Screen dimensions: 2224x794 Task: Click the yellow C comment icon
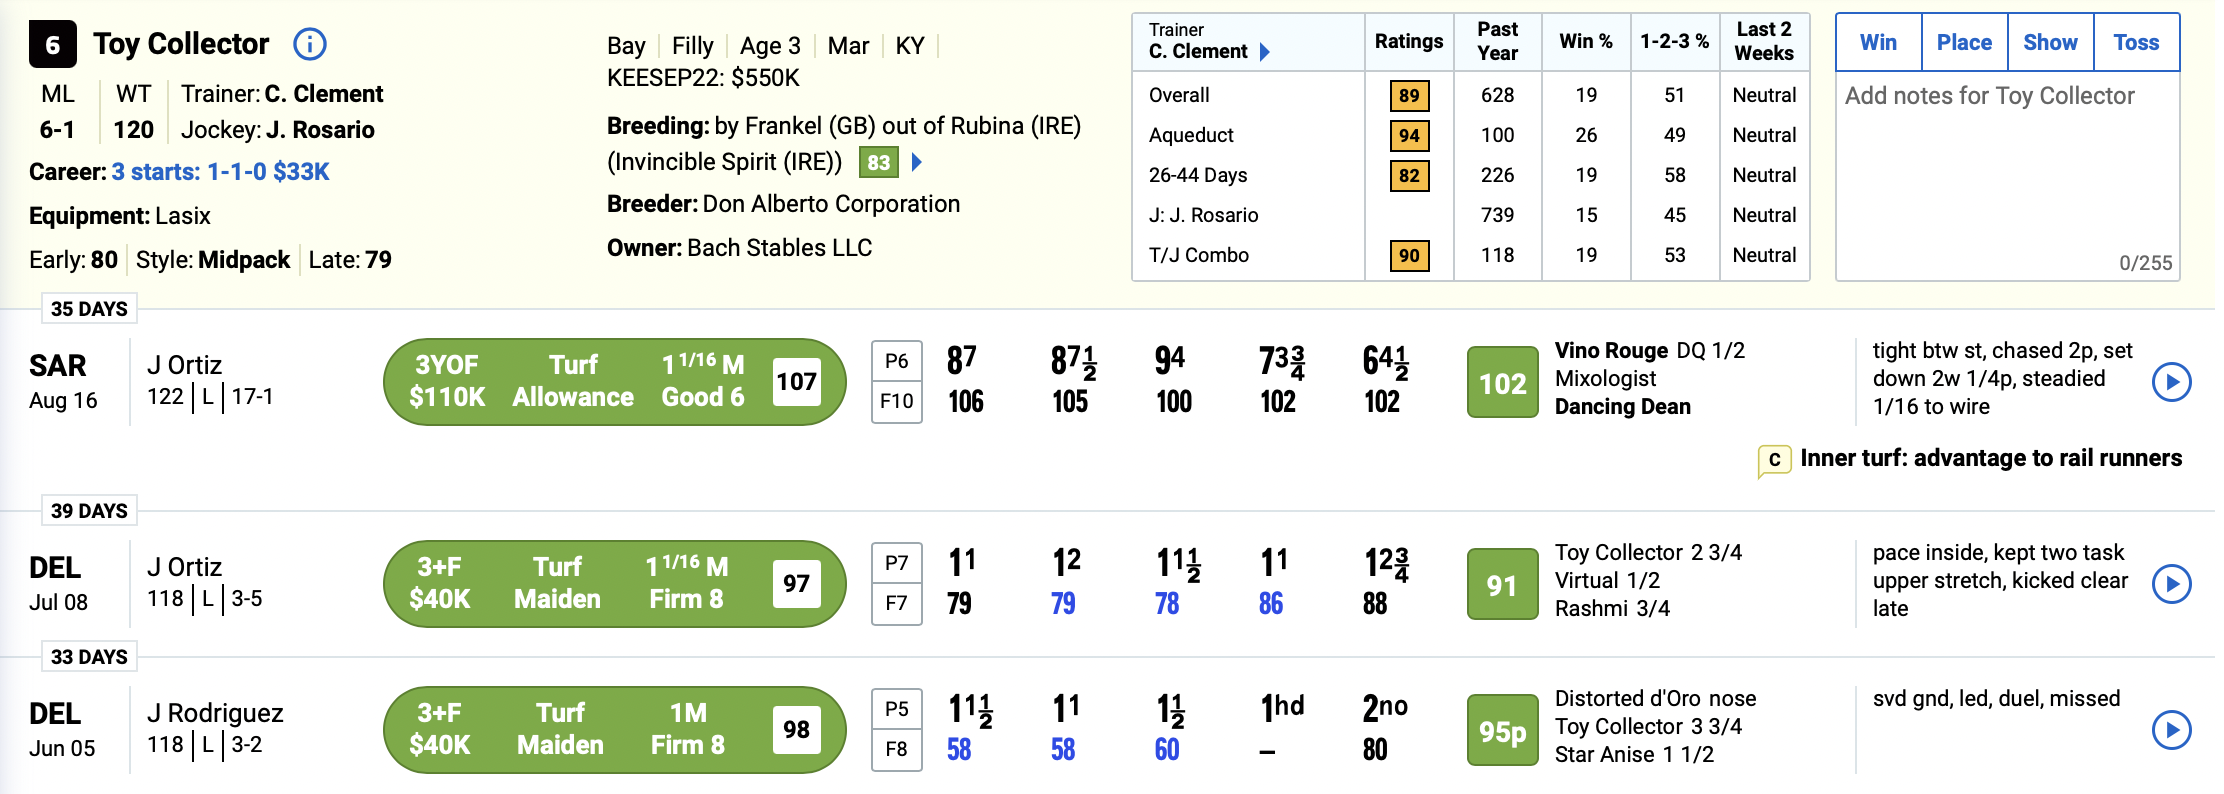(x=1774, y=460)
